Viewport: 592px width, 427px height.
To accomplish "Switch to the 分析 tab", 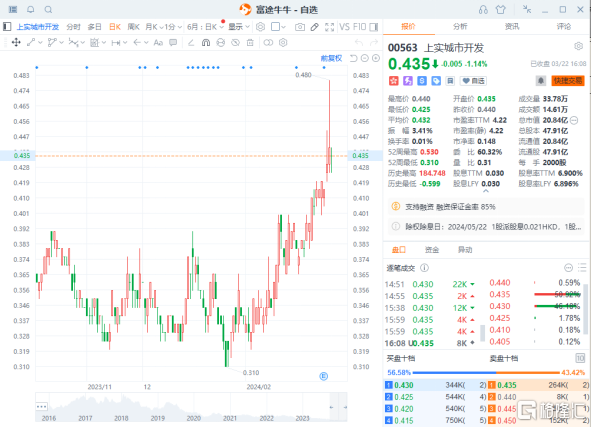I will click(x=460, y=26).
